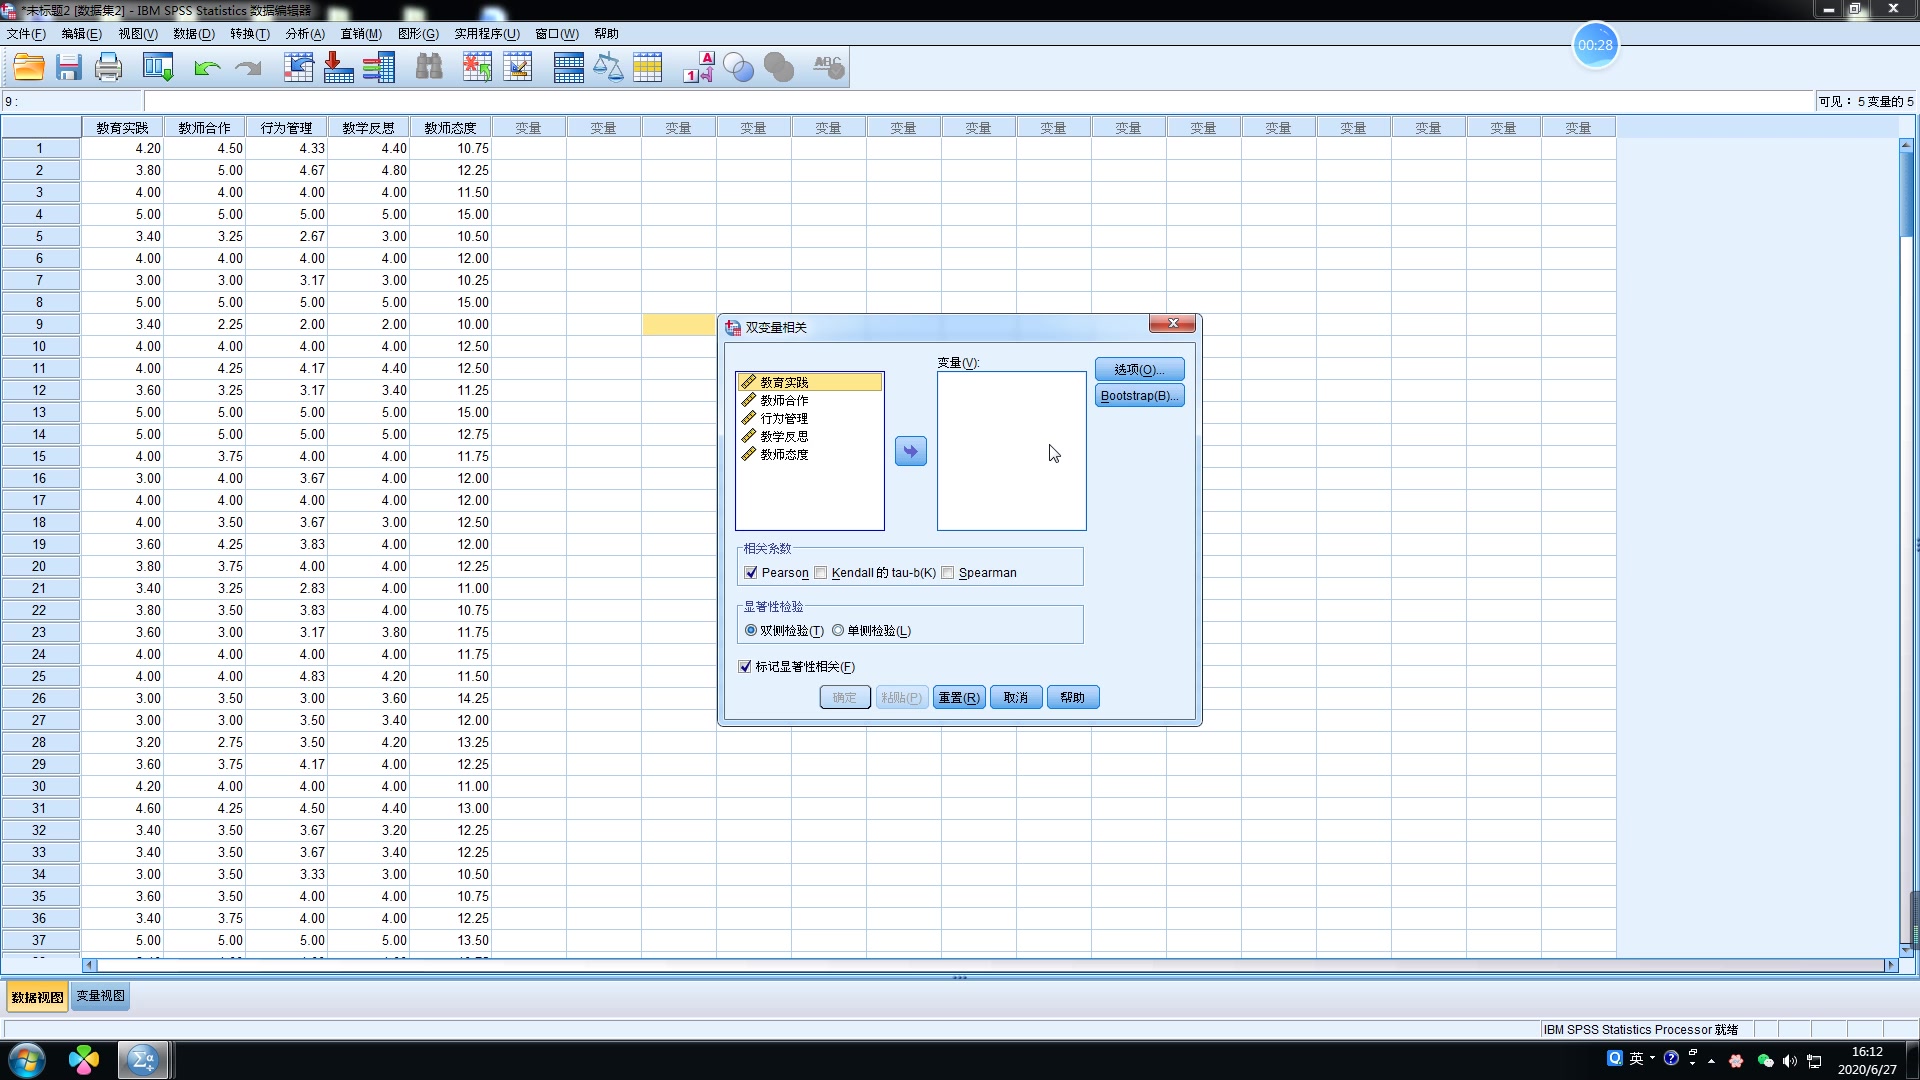Move variables using the arrow transfer button
The image size is (1920, 1080).
coord(910,451)
